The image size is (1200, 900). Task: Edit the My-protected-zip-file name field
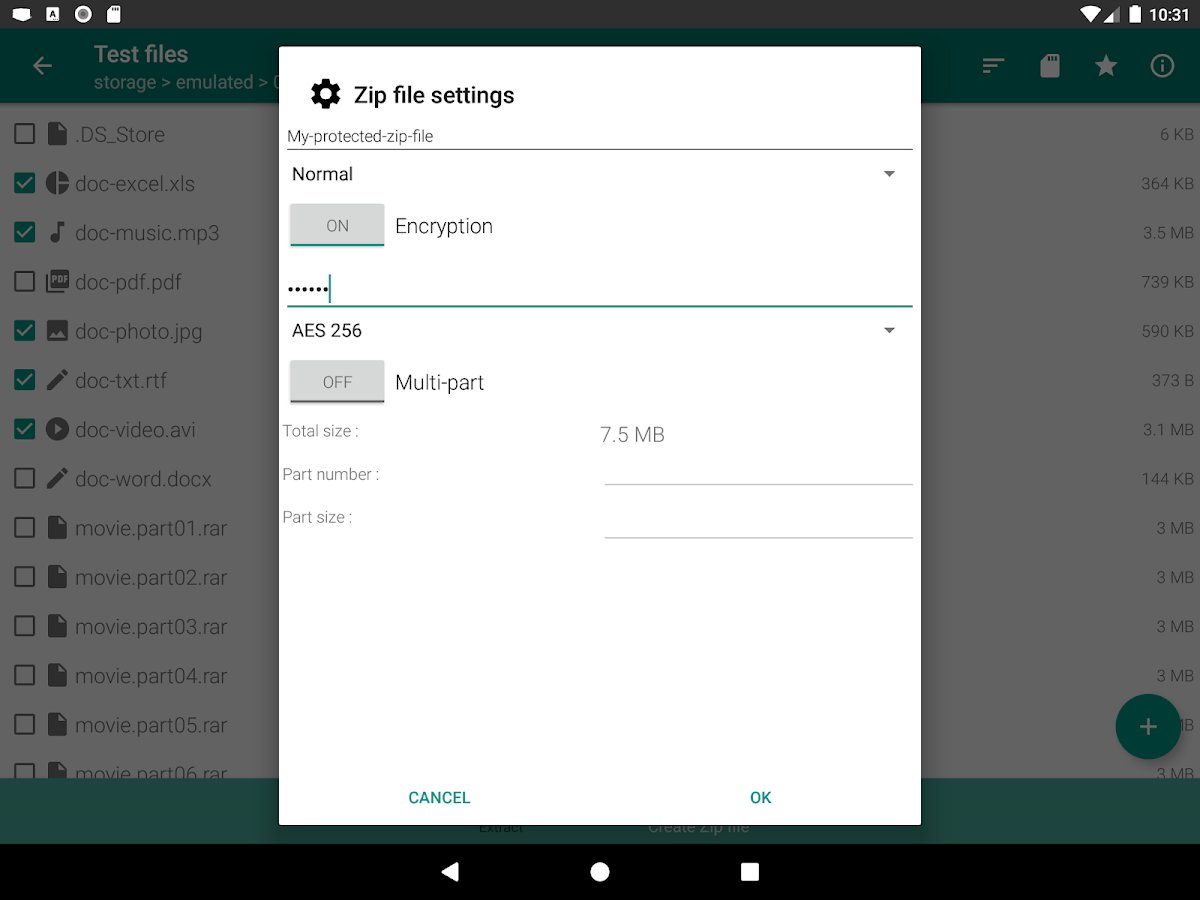click(600, 136)
